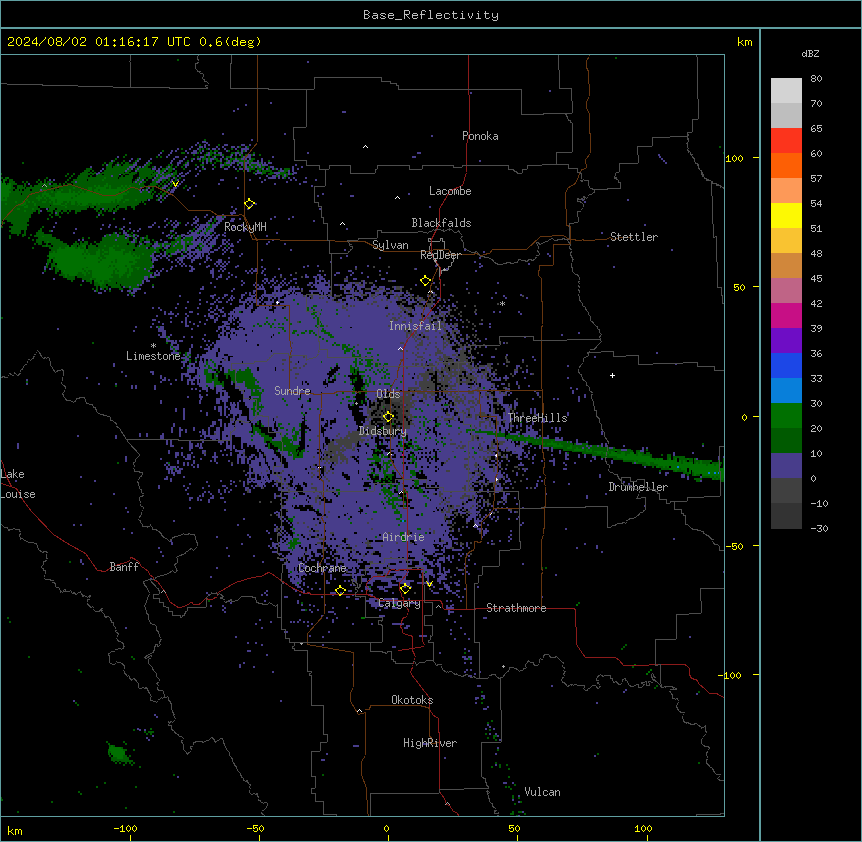Click the Okotoks label
The height and width of the screenshot is (842, 862).
tap(412, 700)
